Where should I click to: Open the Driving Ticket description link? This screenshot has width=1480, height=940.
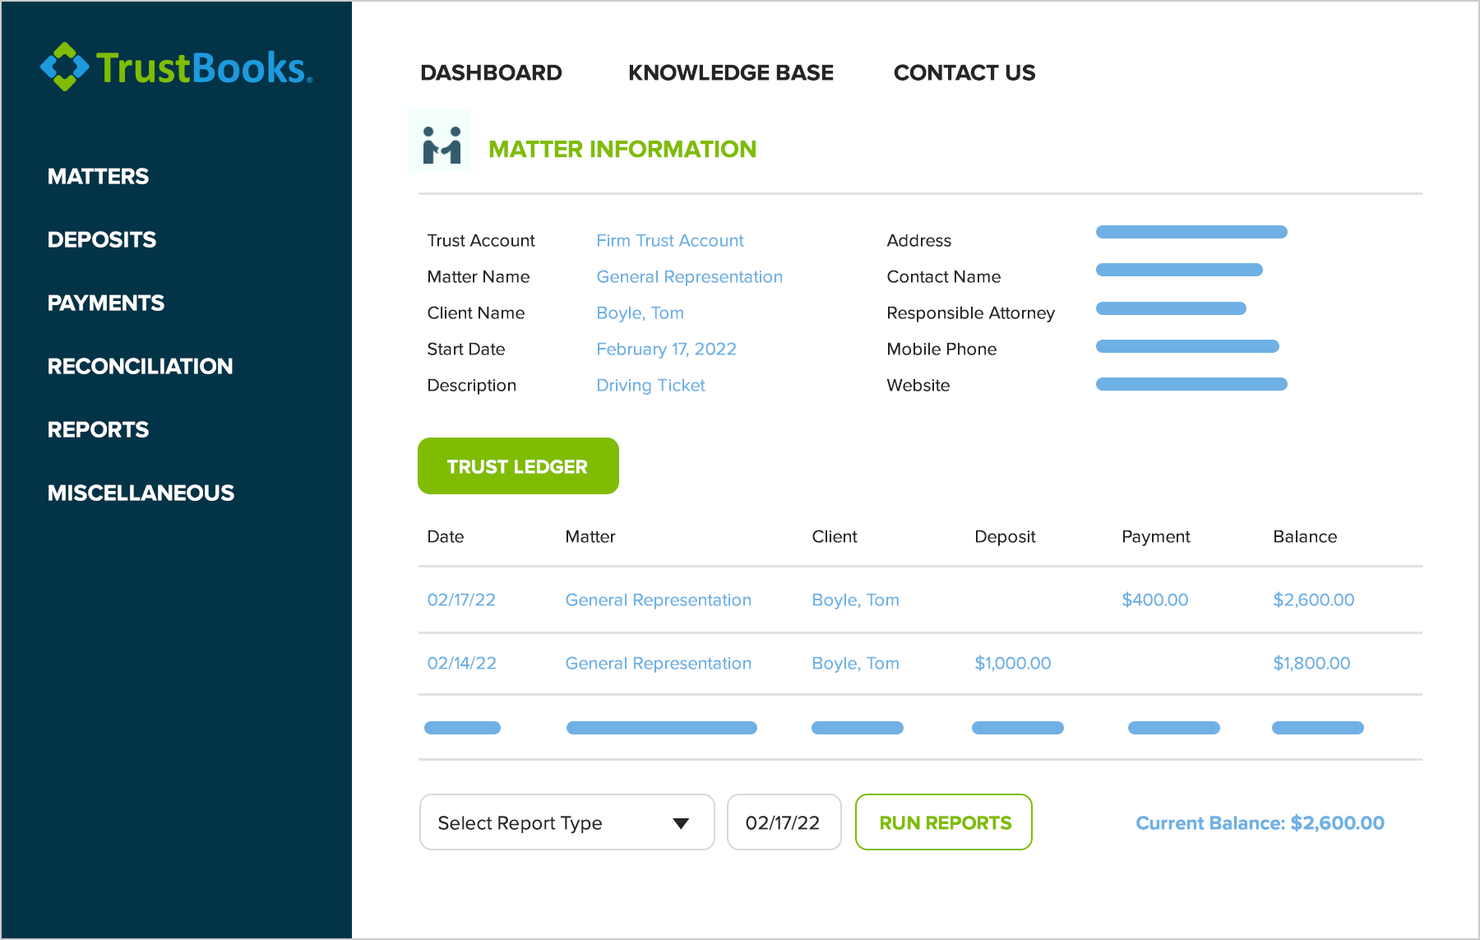(x=650, y=385)
